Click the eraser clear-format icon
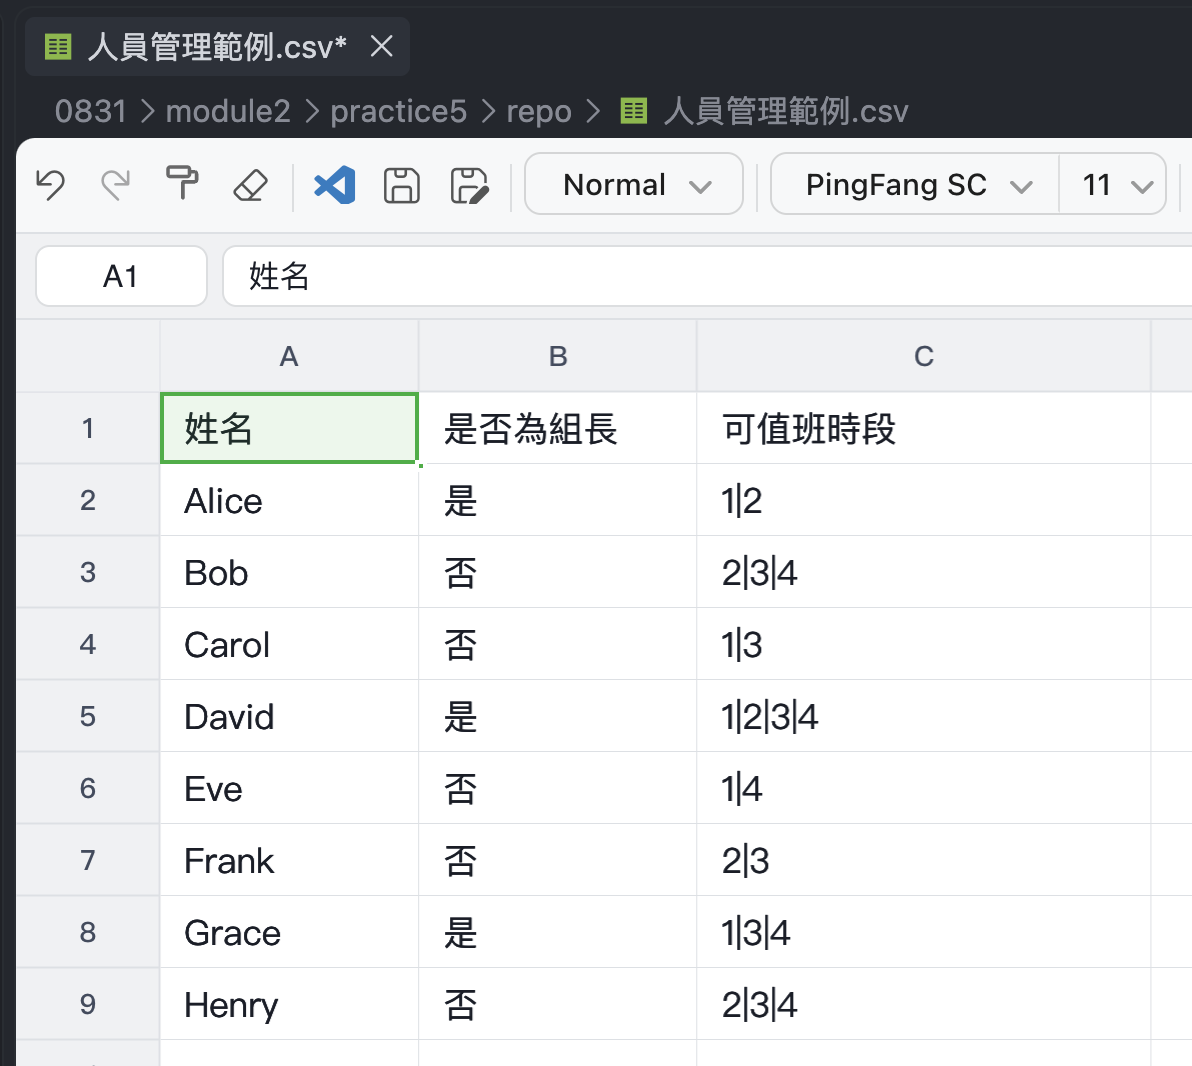Screen dimensions: 1192x1066 249,185
